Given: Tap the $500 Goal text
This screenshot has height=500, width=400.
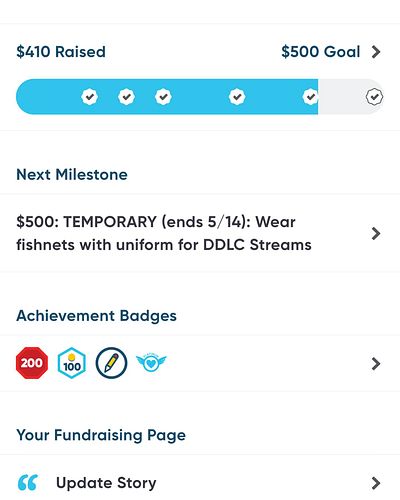Looking at the screenshot, I should click(x=321, y=52).
